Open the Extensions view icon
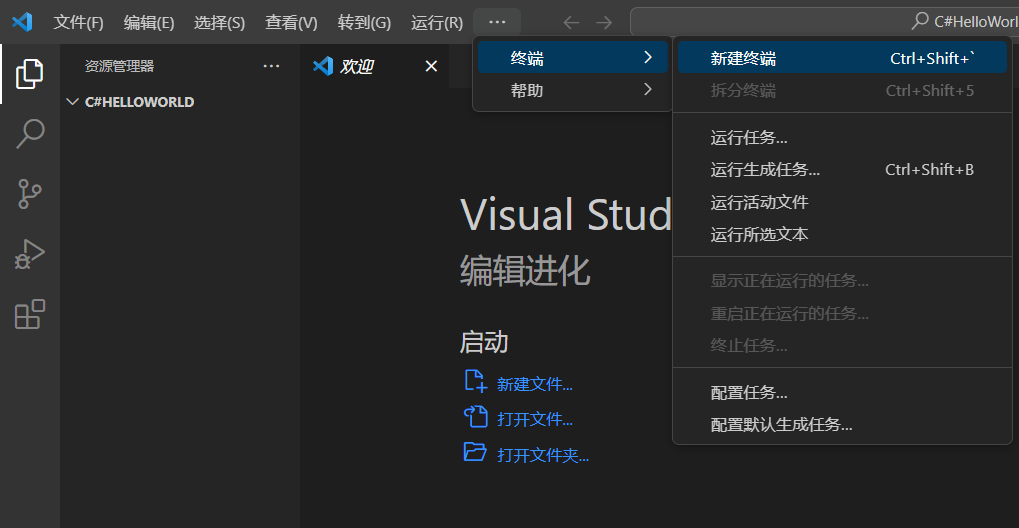This screenshot has width=1019, height=528. tap(30, 314)
